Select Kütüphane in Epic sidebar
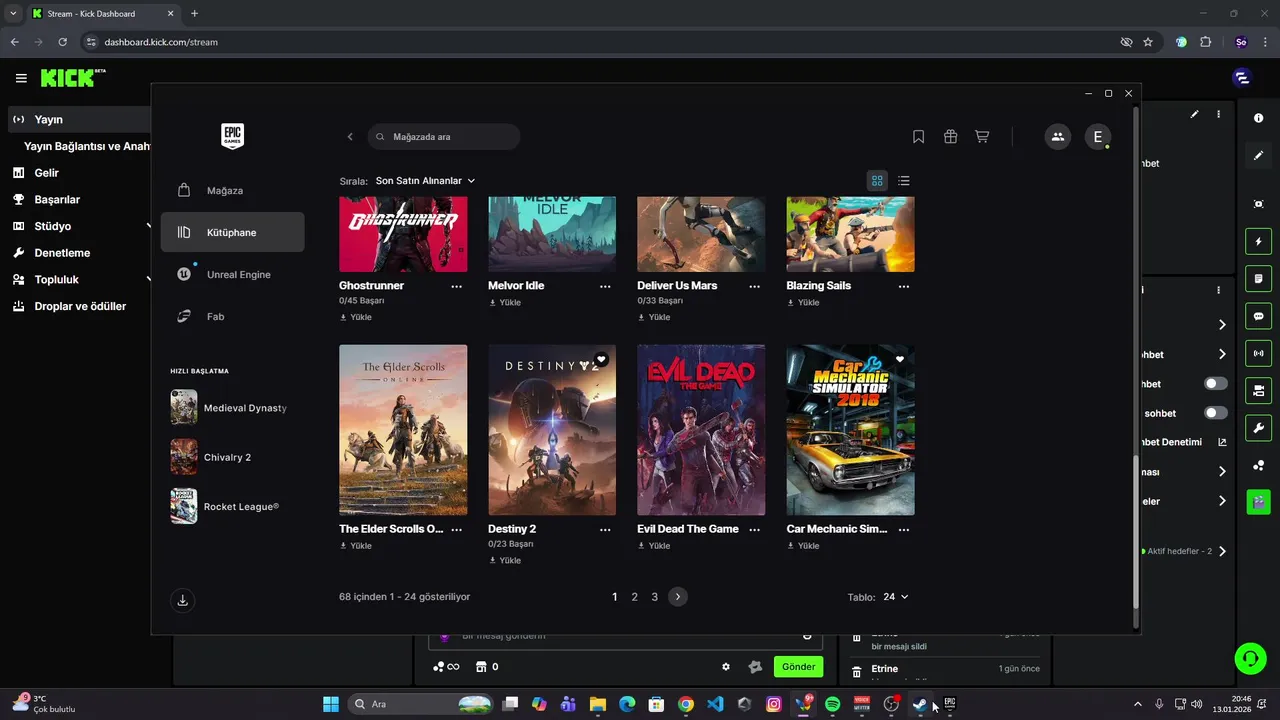The height and width of the screenshot is (720, 1280). pyautogui.click(x=232, y=232)
